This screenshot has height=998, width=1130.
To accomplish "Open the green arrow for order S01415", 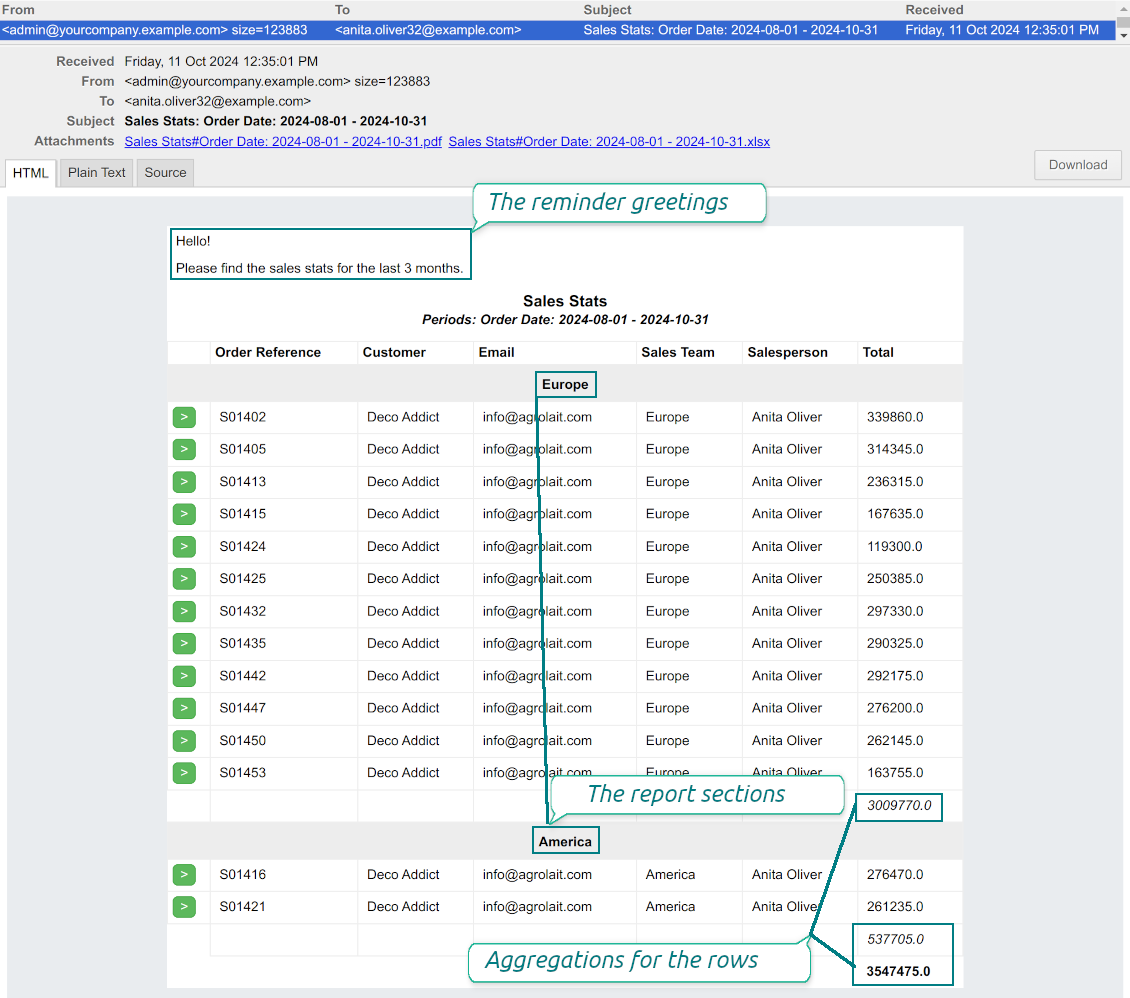I will pos(184,514).
